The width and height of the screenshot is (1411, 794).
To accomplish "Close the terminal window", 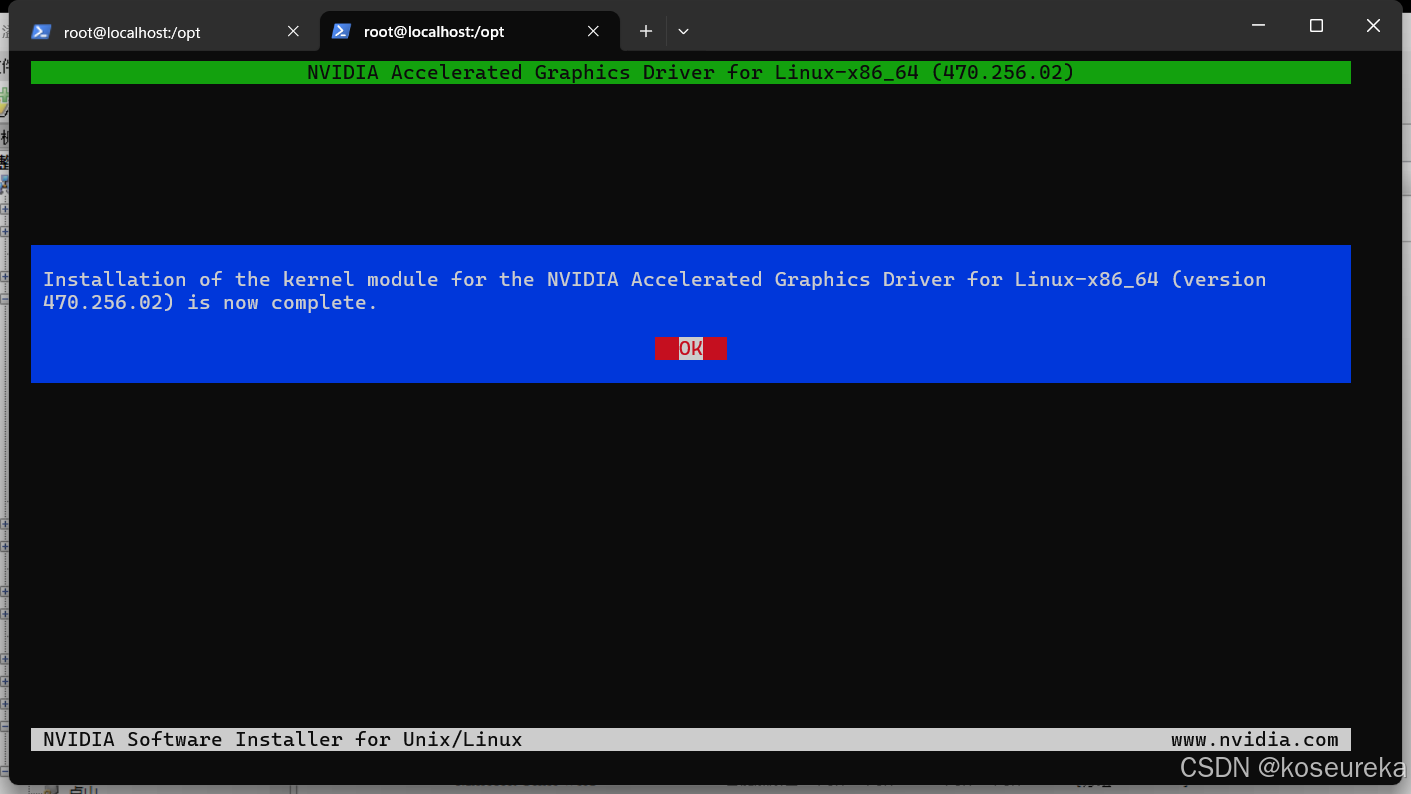I will 1373,26.
